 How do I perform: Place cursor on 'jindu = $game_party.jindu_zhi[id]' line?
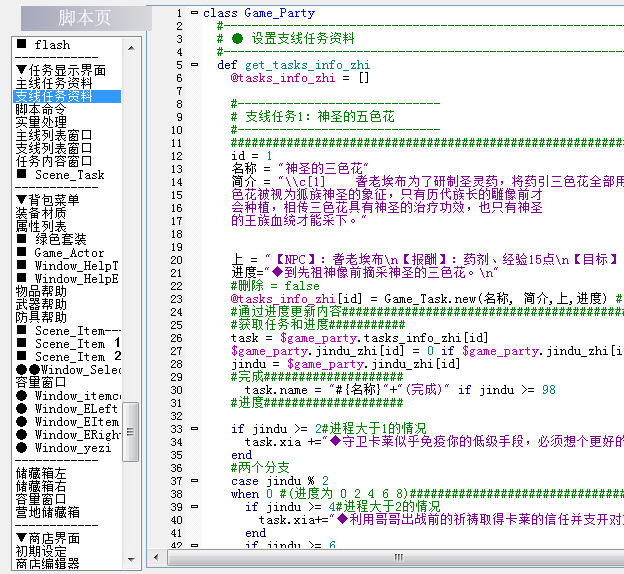click(x=345, y=364)
